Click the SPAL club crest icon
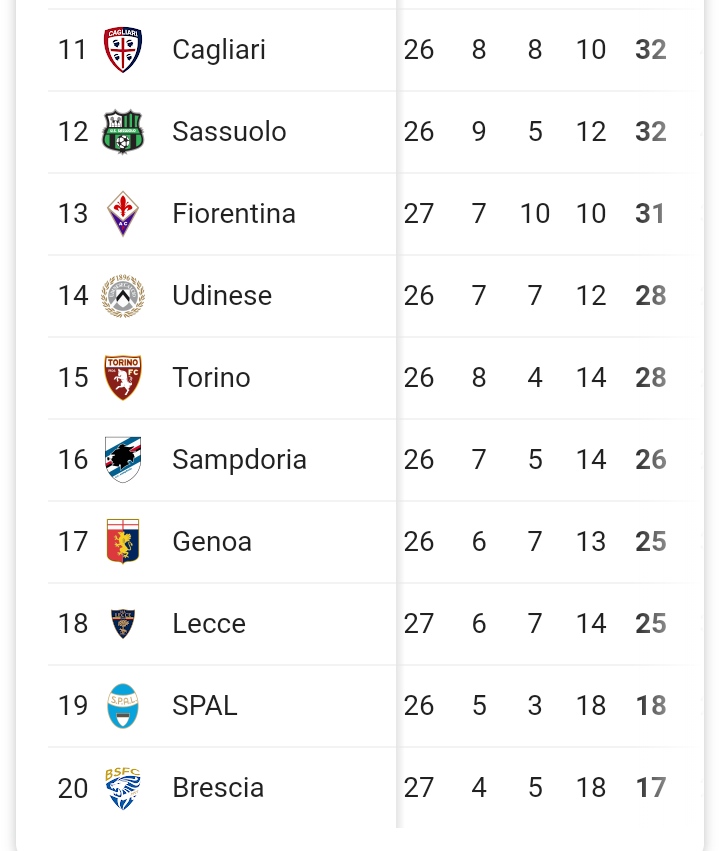The image size is (720, 851). pyautogui.click(x=123, y=705)
